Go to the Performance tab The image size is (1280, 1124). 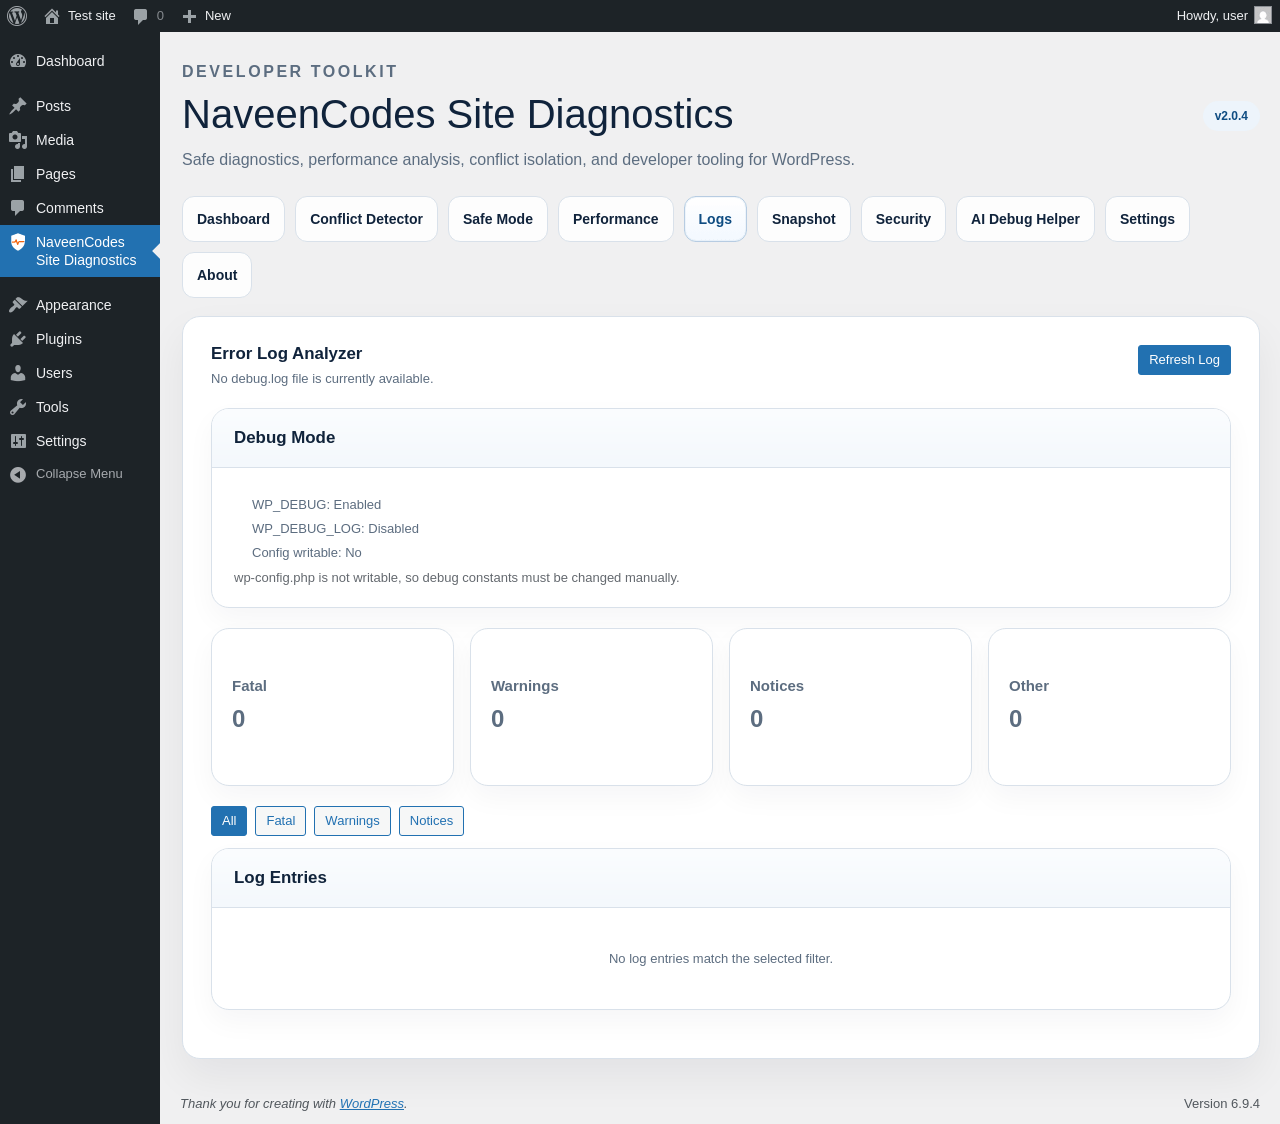pos(616,219)
